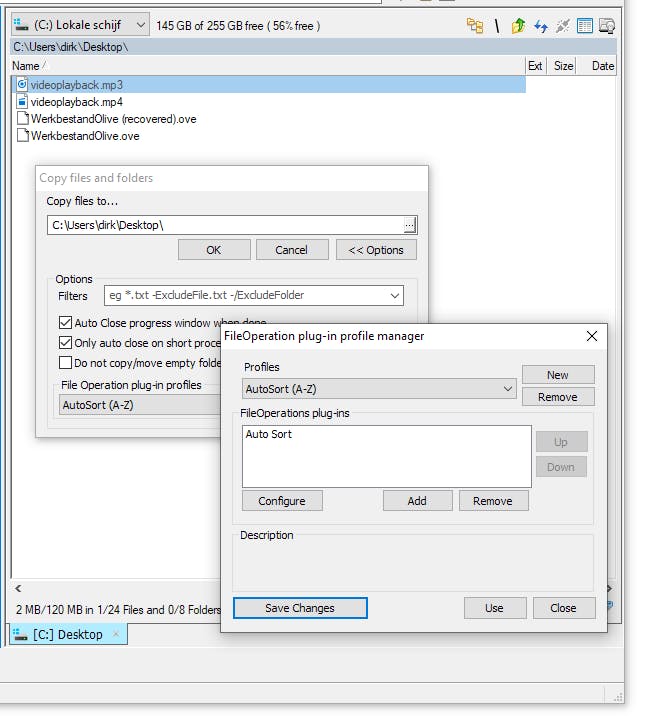Toggle the details view mode icon

585,26
